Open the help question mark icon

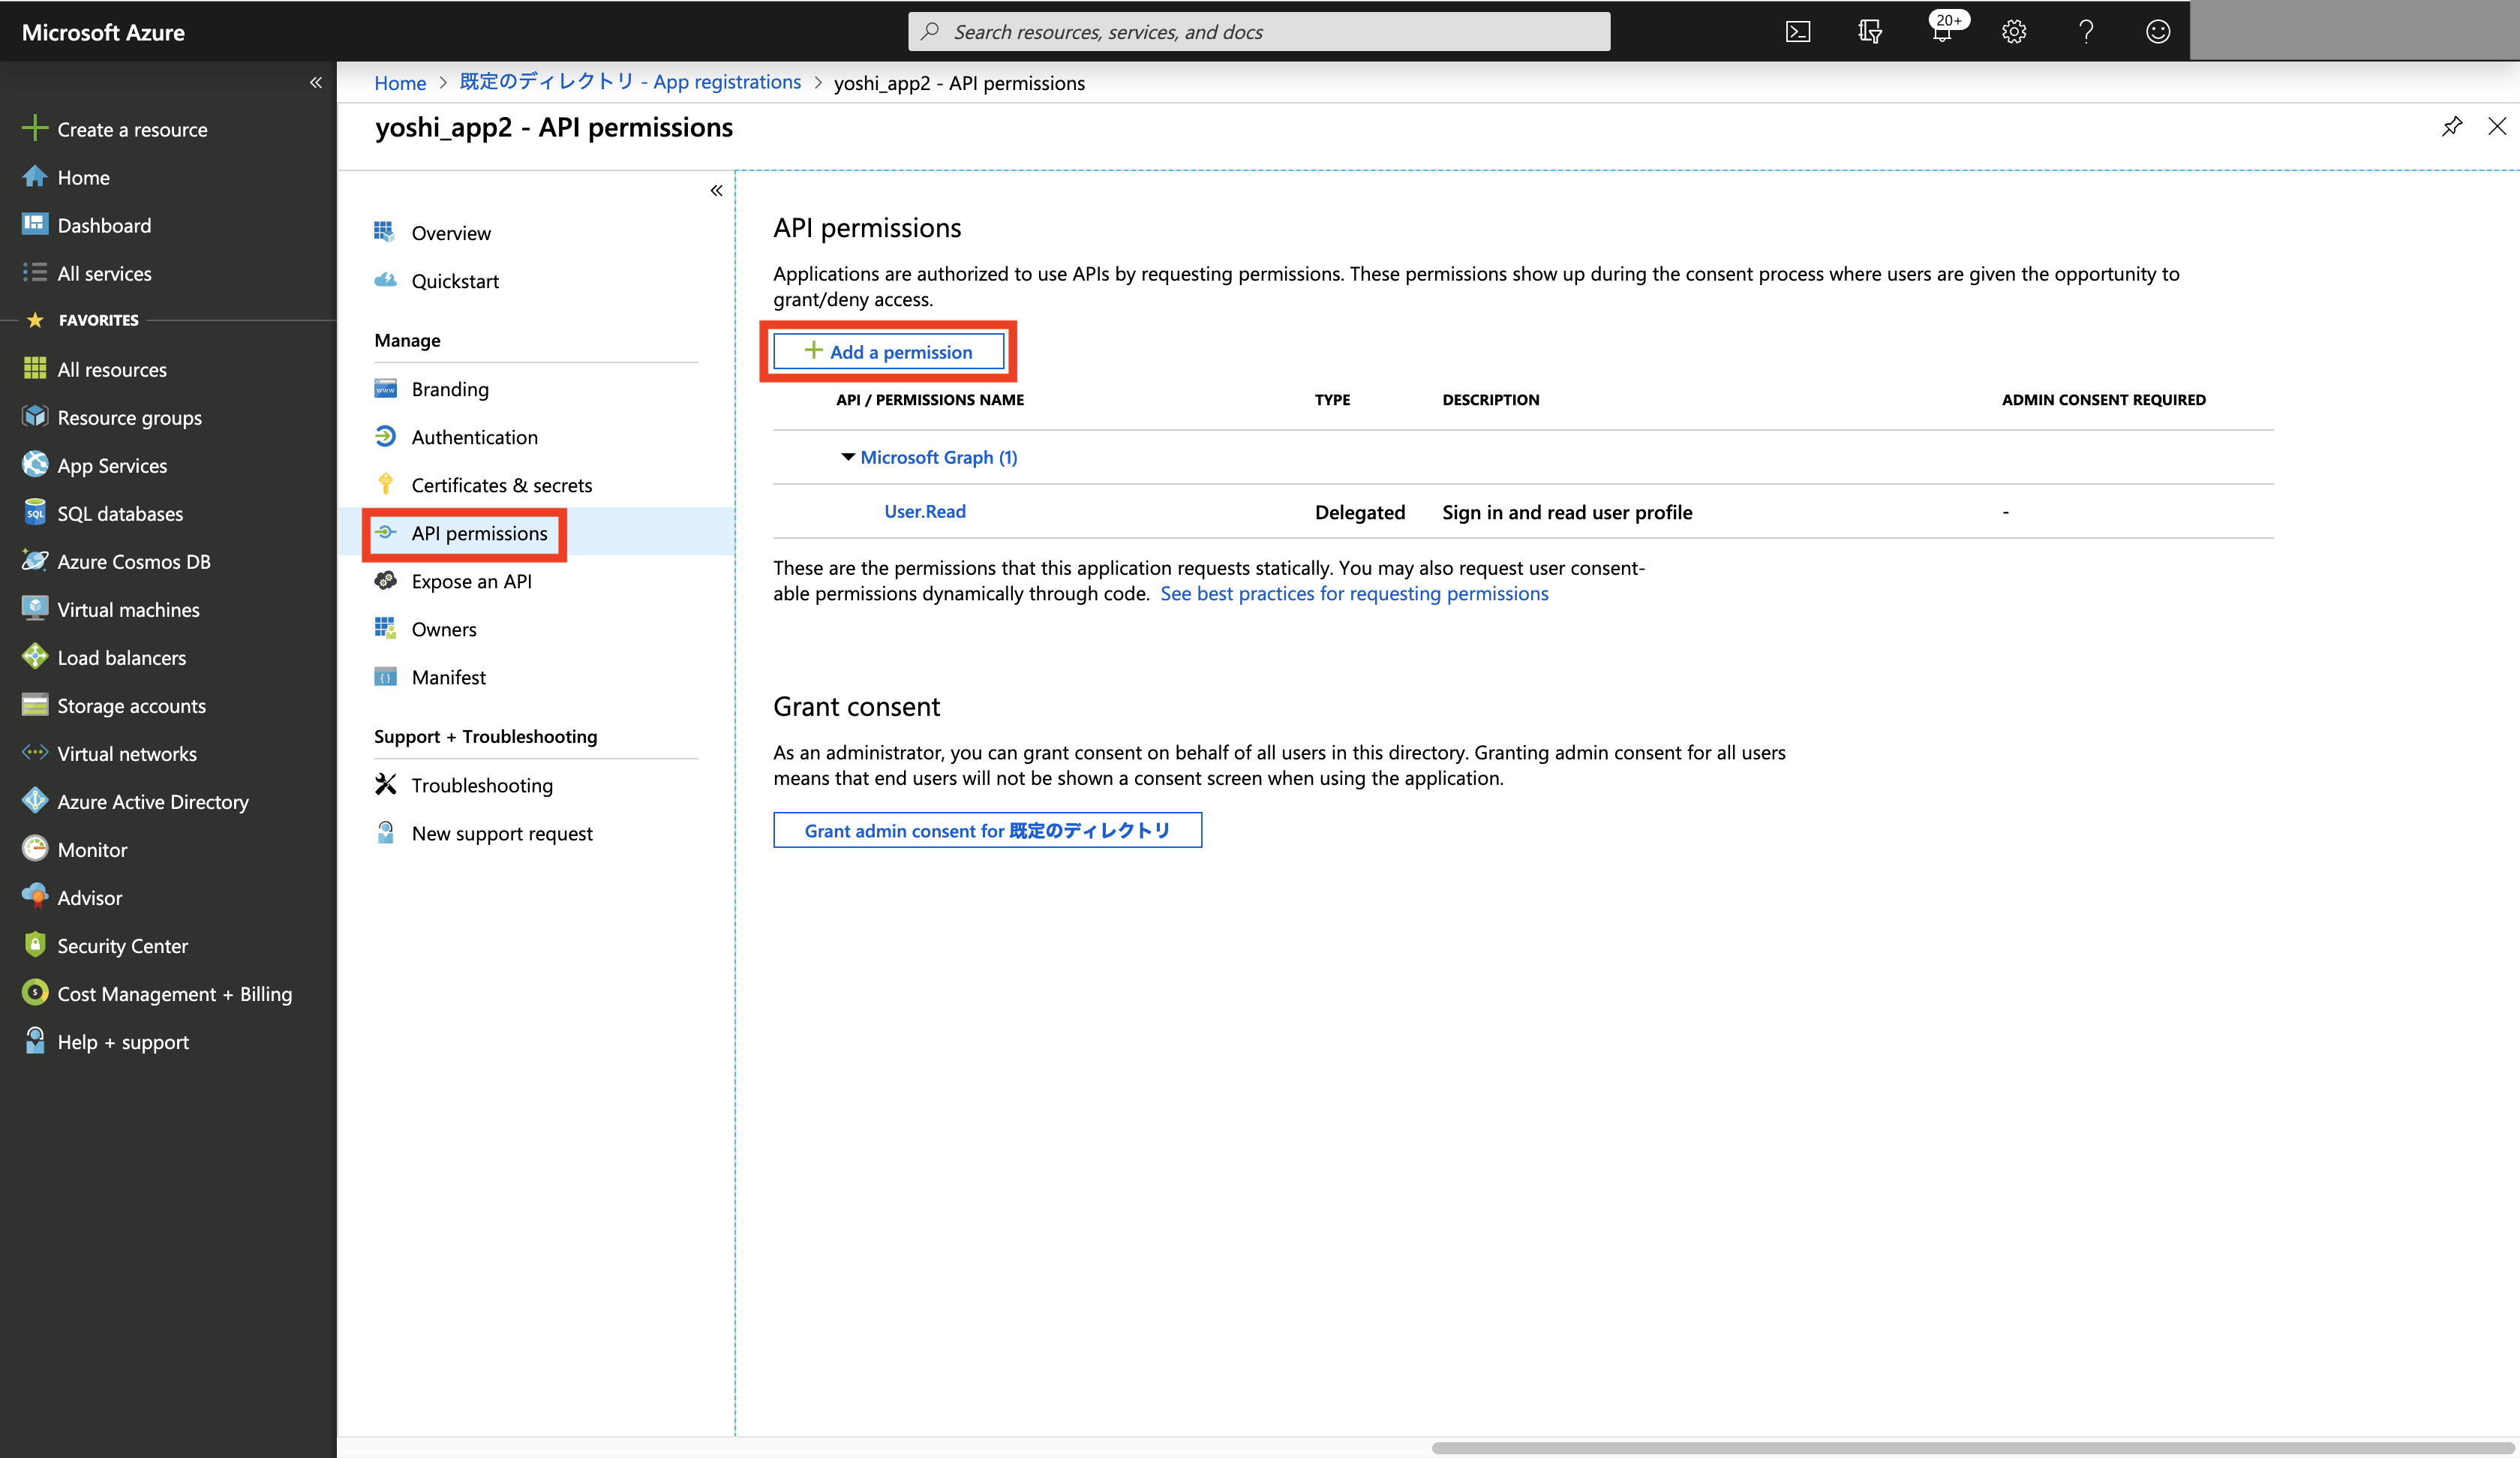(2086, 32)
